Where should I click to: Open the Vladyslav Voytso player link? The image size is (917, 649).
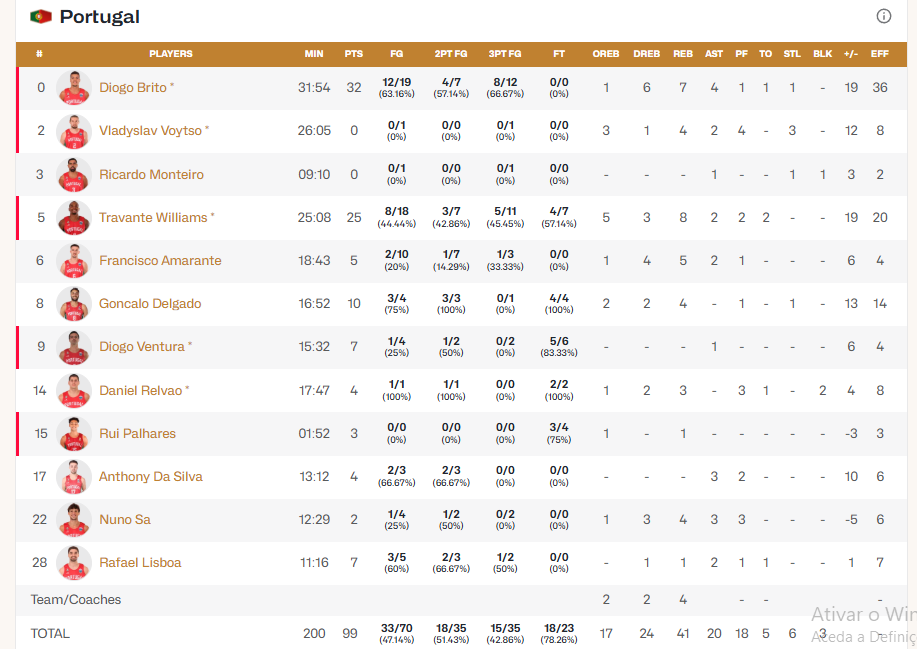tap(150, 131)
